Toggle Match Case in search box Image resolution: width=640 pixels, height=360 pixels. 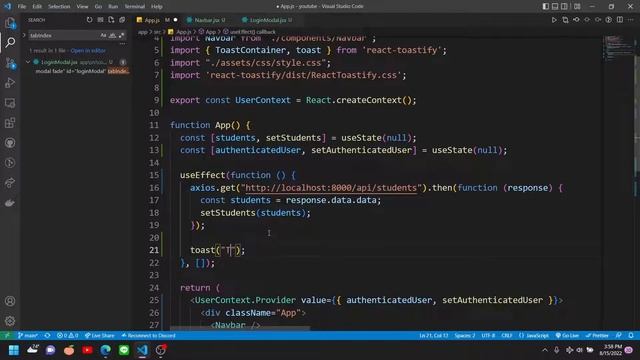click(103, 36)
